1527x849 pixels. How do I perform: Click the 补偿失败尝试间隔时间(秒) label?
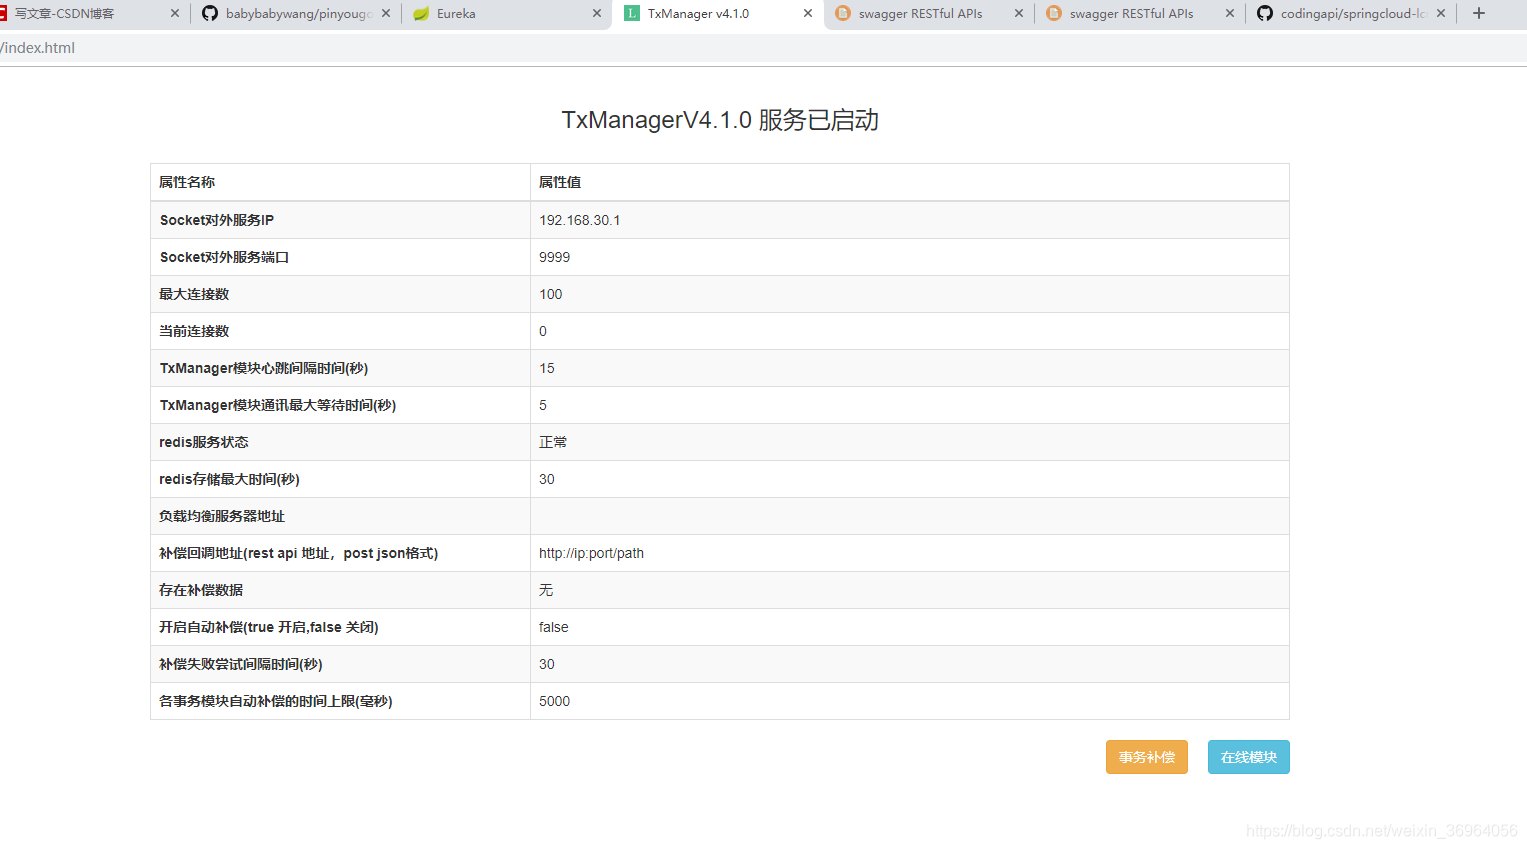click(x=241, y=664)
